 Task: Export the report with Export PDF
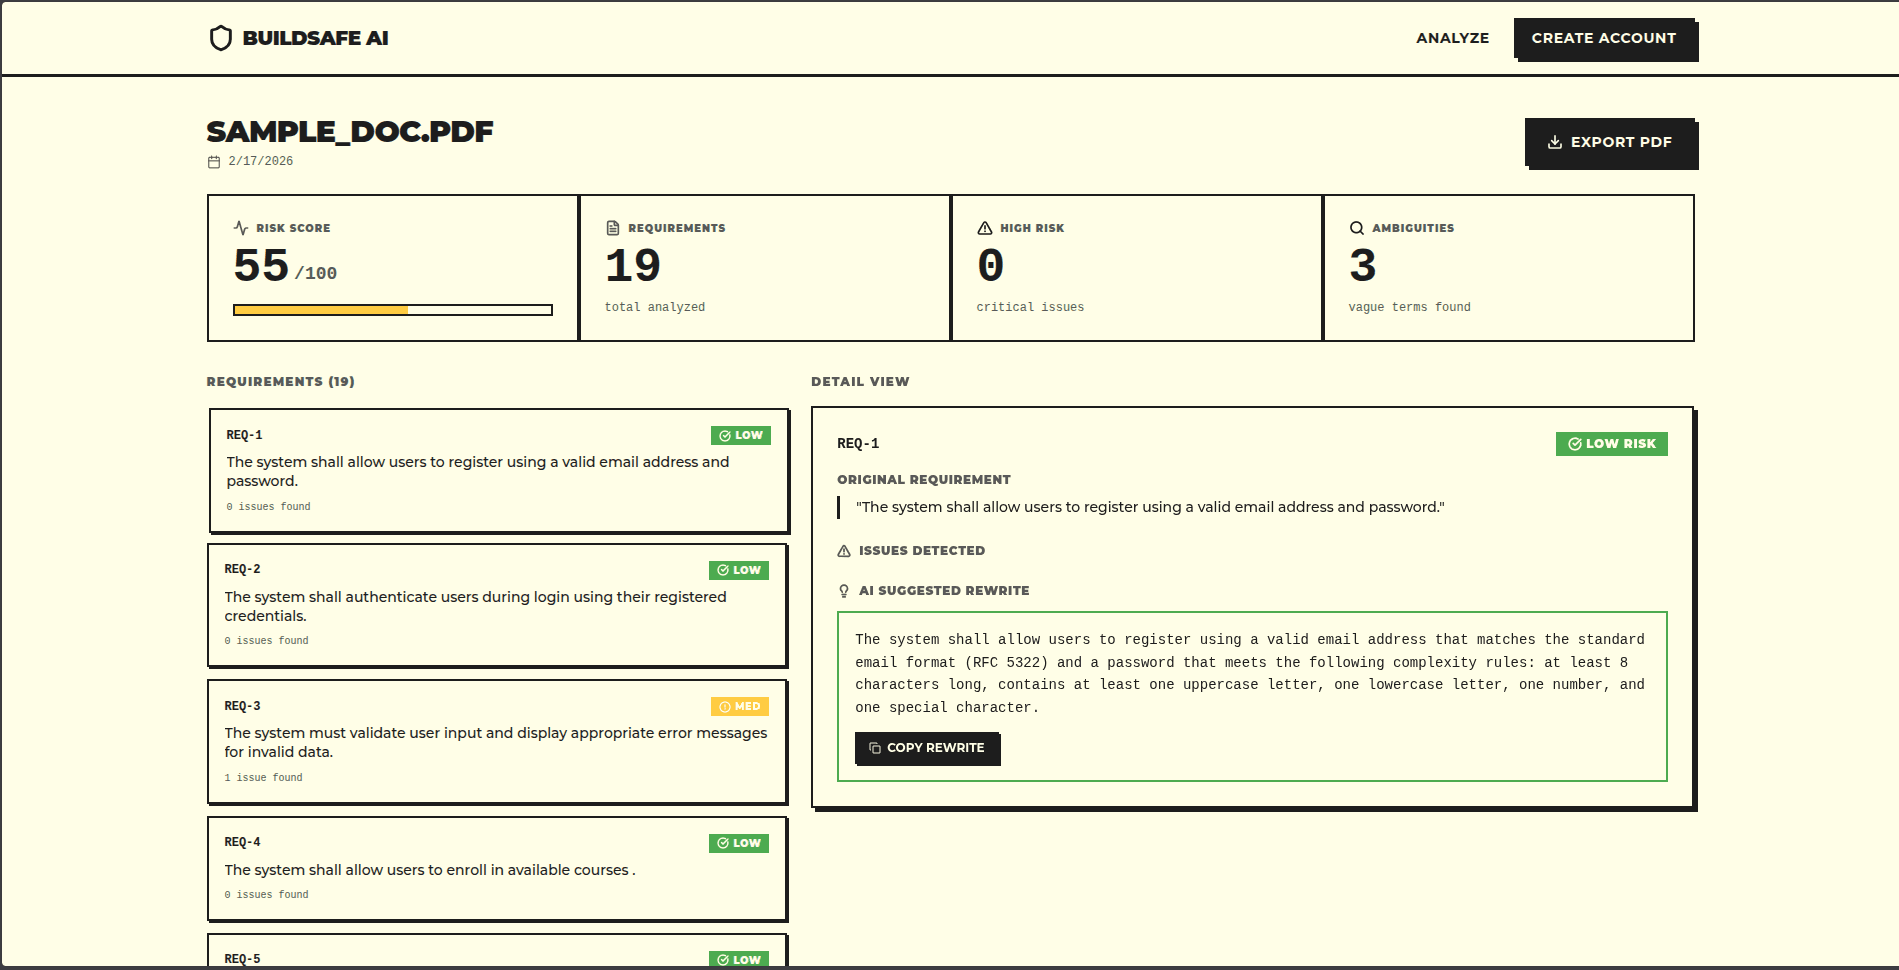(x=1610, y=142)
